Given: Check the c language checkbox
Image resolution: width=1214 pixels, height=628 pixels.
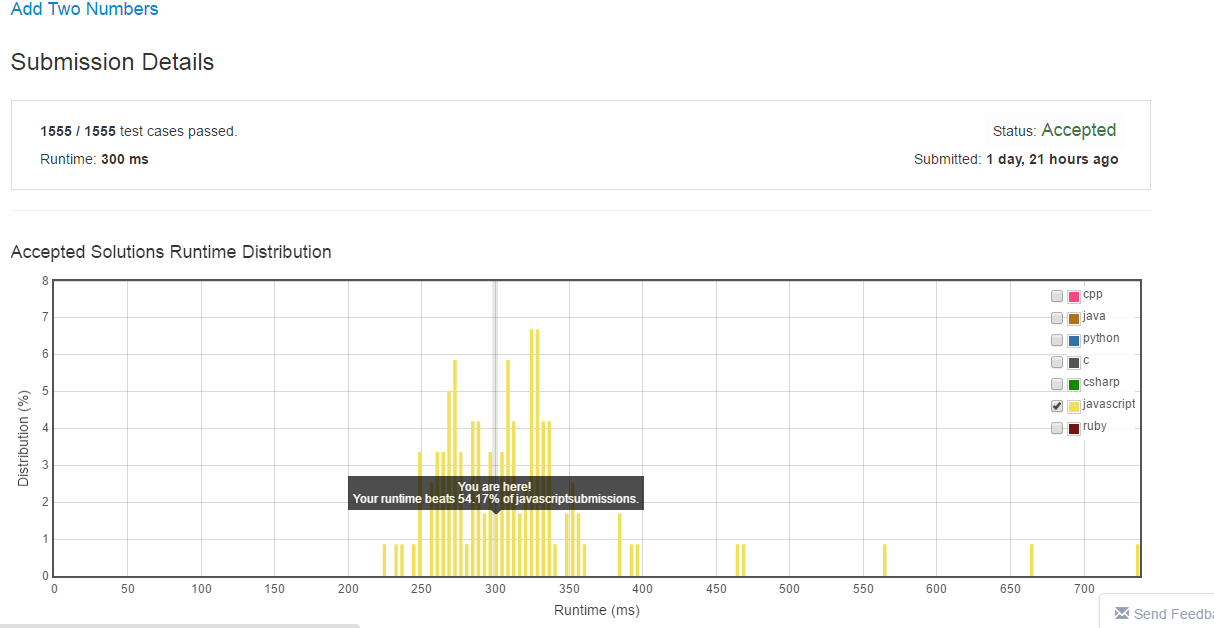Looking at the screenshot, I should [1057, 362].
